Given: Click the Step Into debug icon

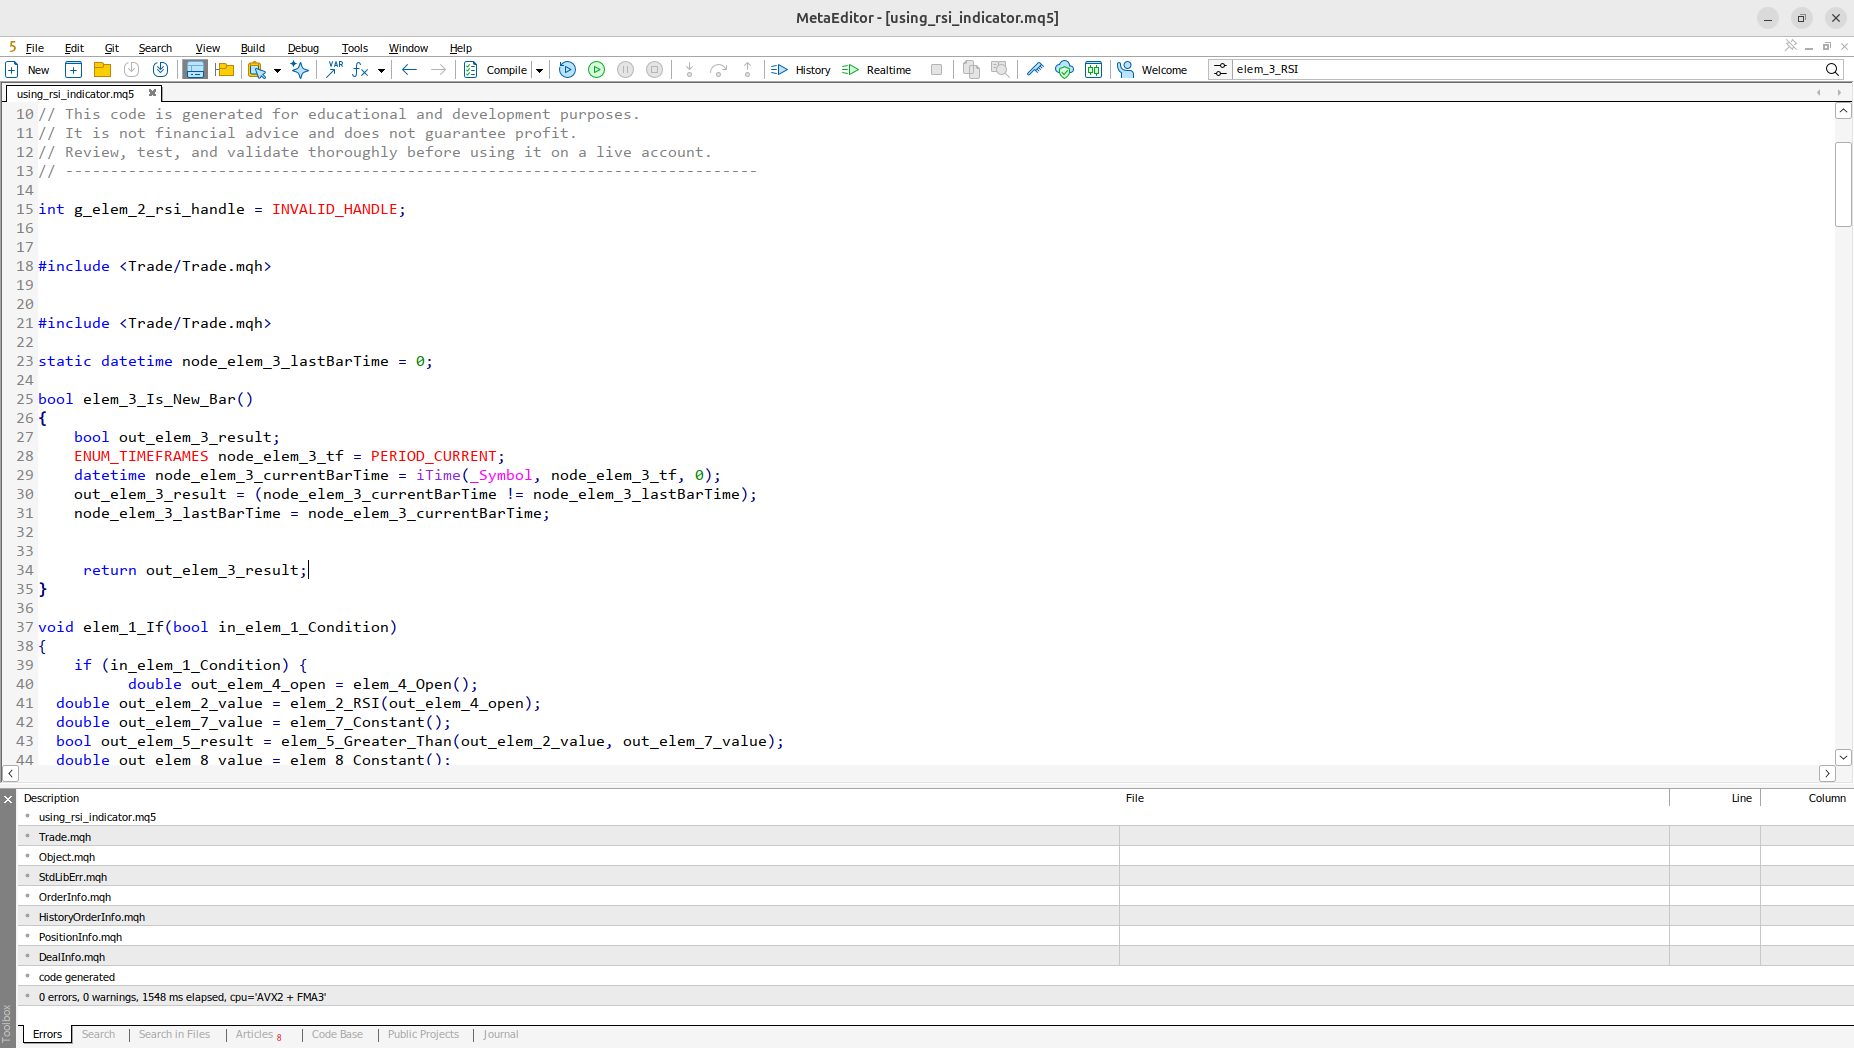Looking at the screenshot, I should point(689,69).
